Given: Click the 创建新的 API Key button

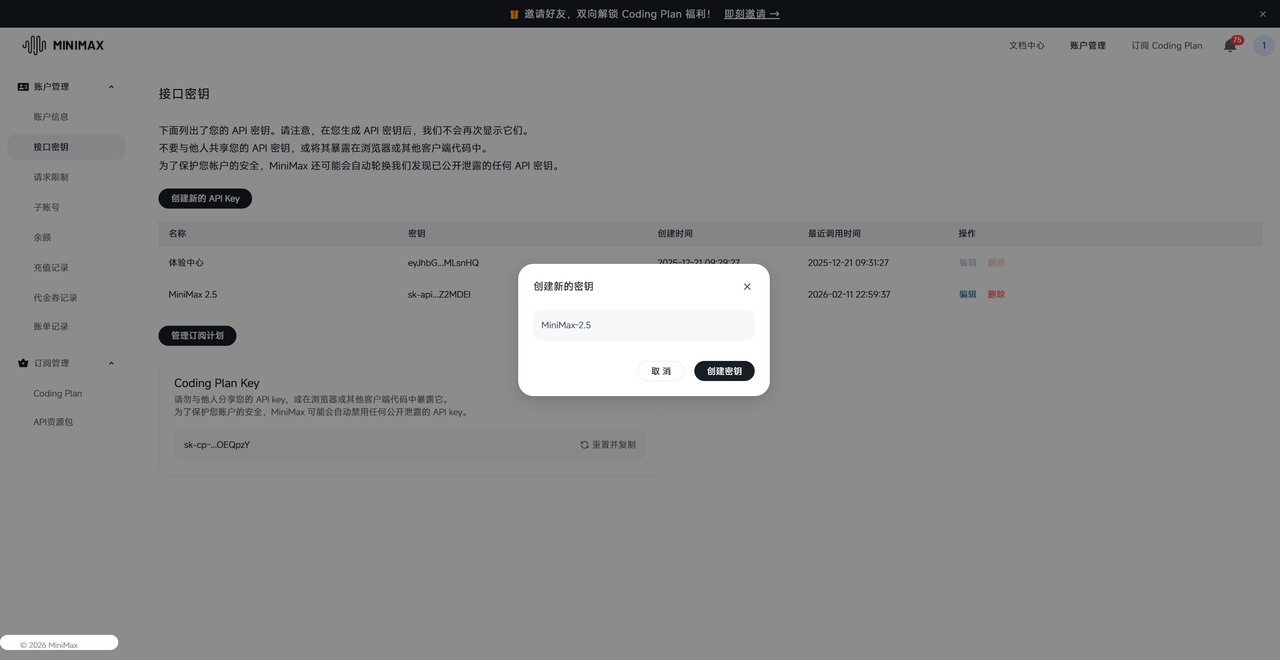Looking at the screenshot, I should (205, 198).
